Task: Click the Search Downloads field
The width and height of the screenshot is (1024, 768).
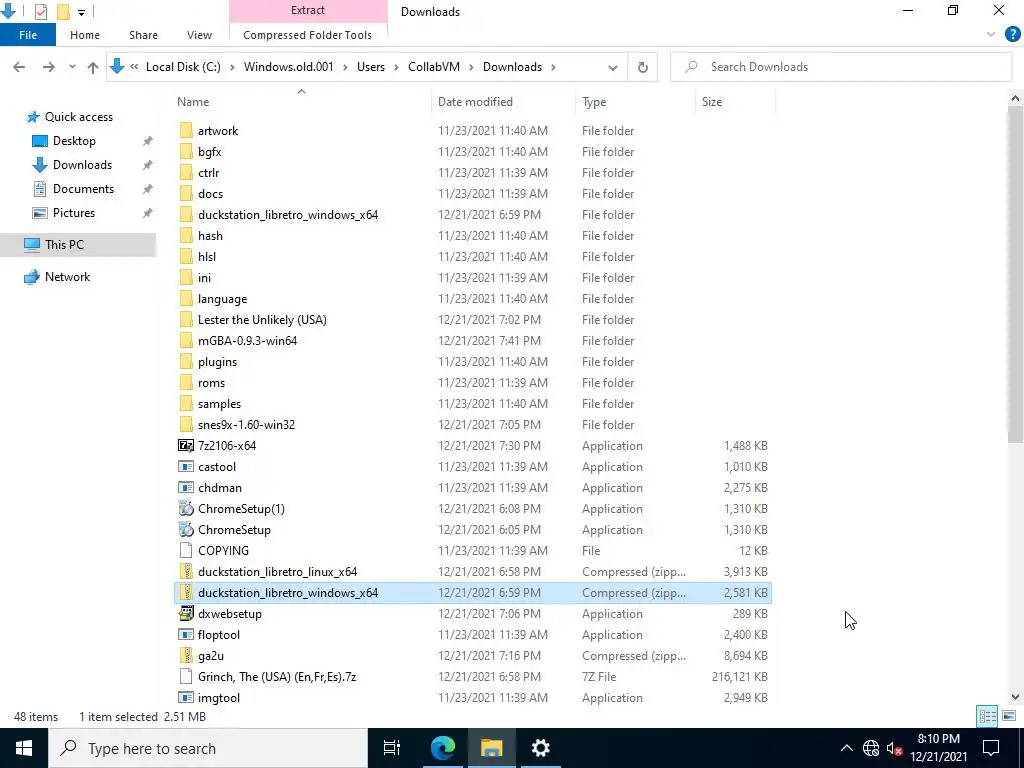Action: (x=841, y=67)
